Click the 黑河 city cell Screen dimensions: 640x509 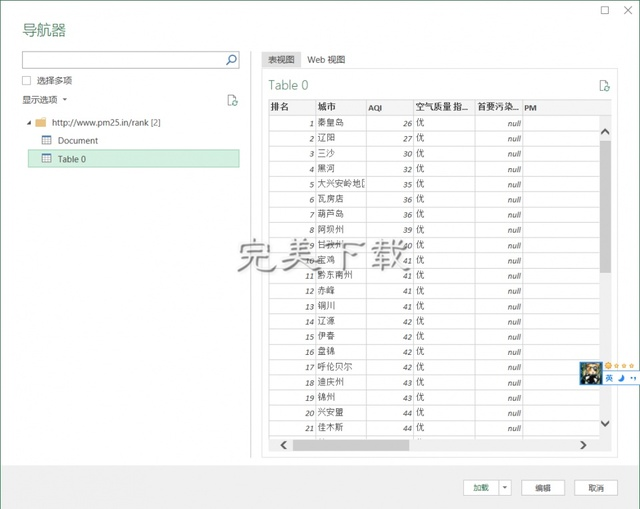click(341, 169)
